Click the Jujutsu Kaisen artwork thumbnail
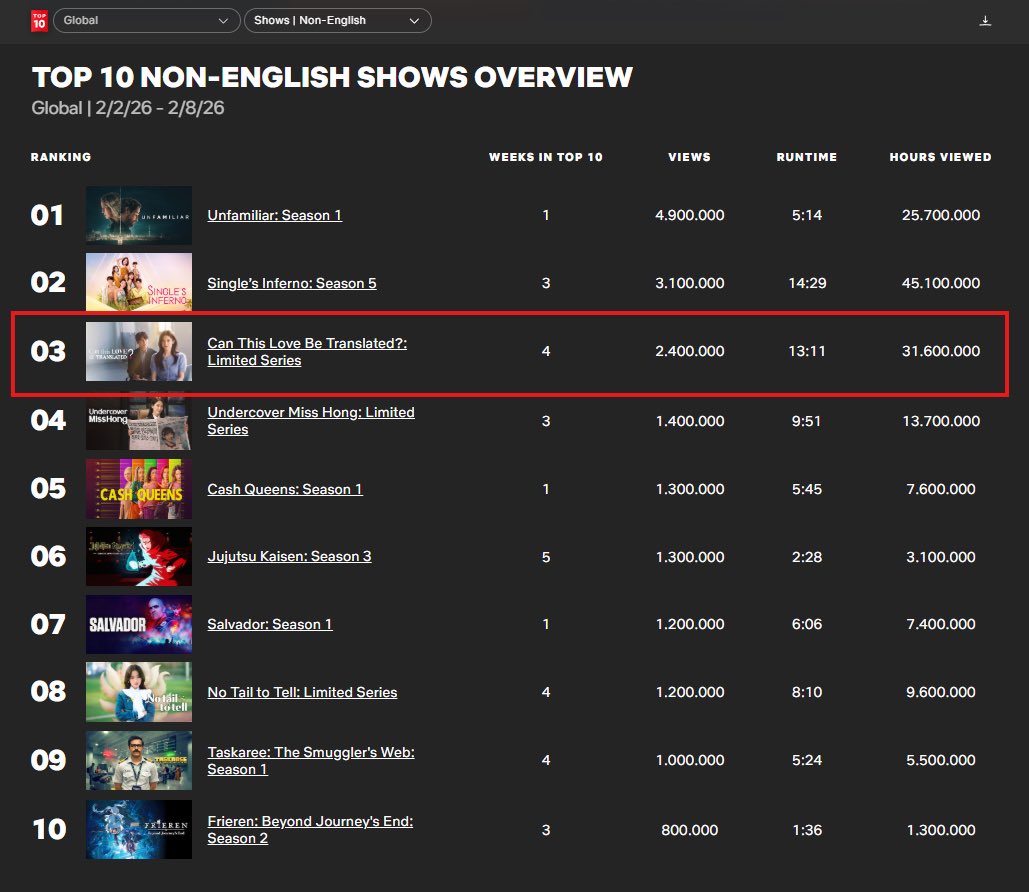 coord(139,557)
